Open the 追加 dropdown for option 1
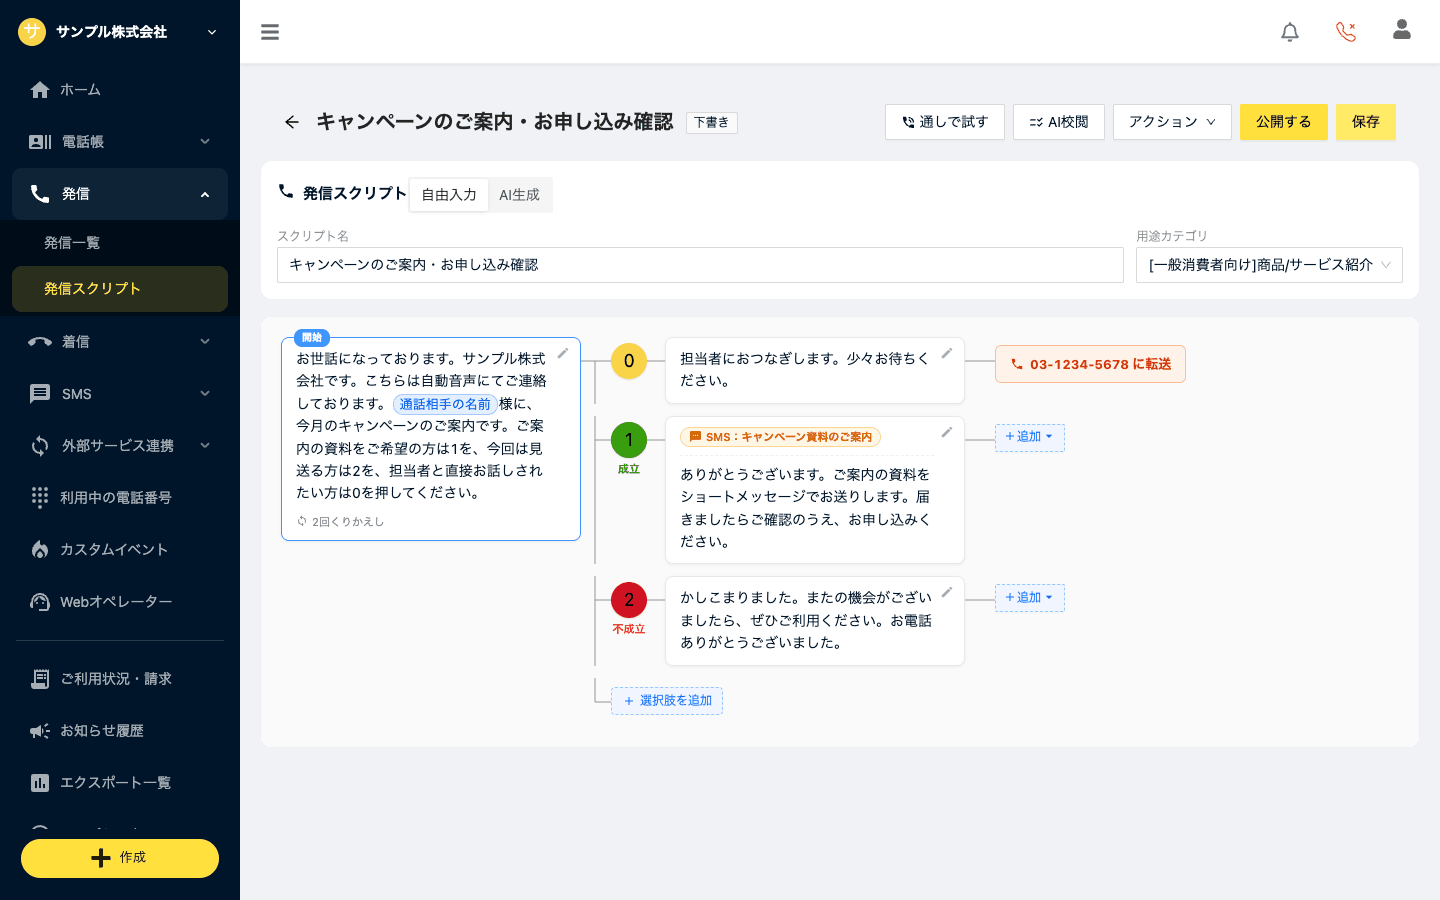The image size is (1440, 900). pyautogui.click(x=1030, y=437)
